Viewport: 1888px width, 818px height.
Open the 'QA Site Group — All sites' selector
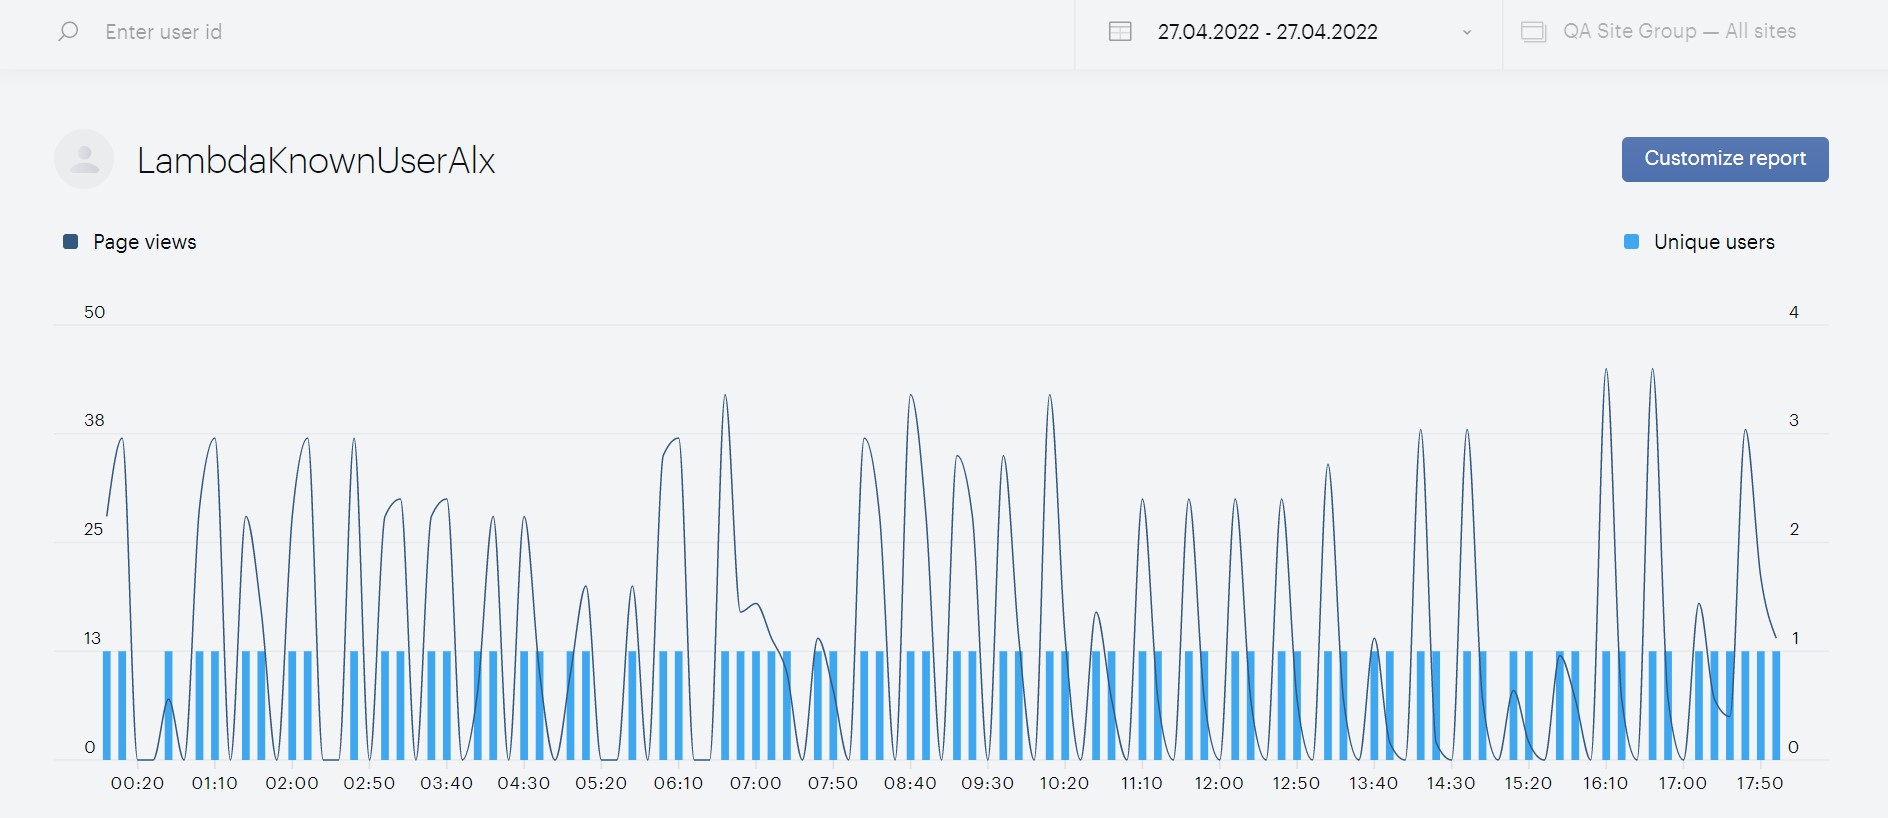(x=1679, y=32)
